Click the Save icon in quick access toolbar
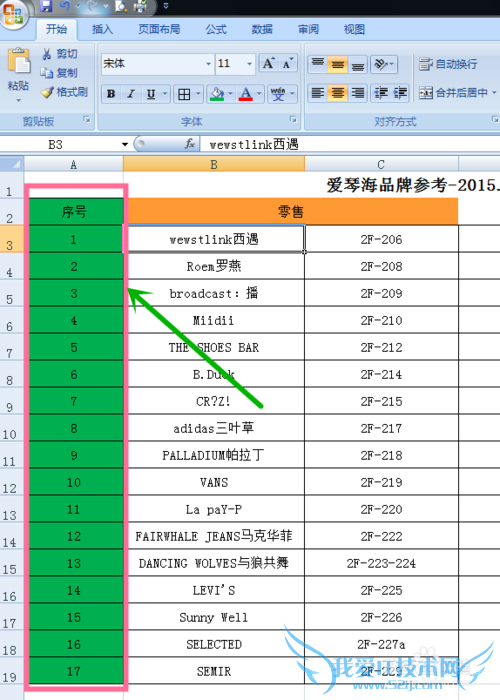The image size is (500, 700). 46,6
